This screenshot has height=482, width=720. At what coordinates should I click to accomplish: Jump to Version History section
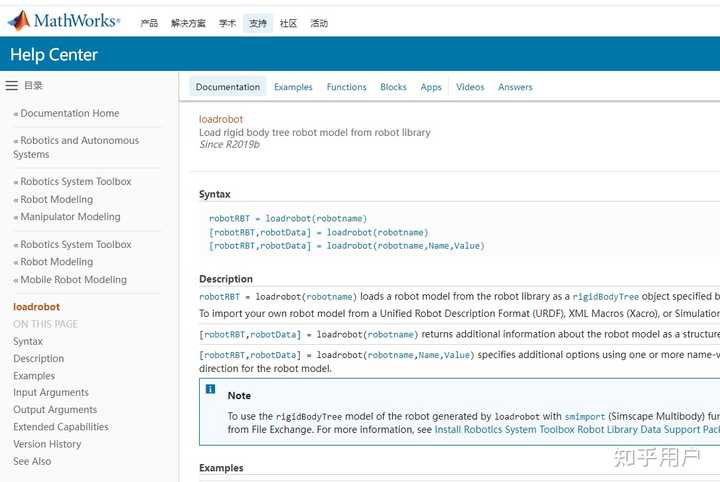[x=47, y=444]
